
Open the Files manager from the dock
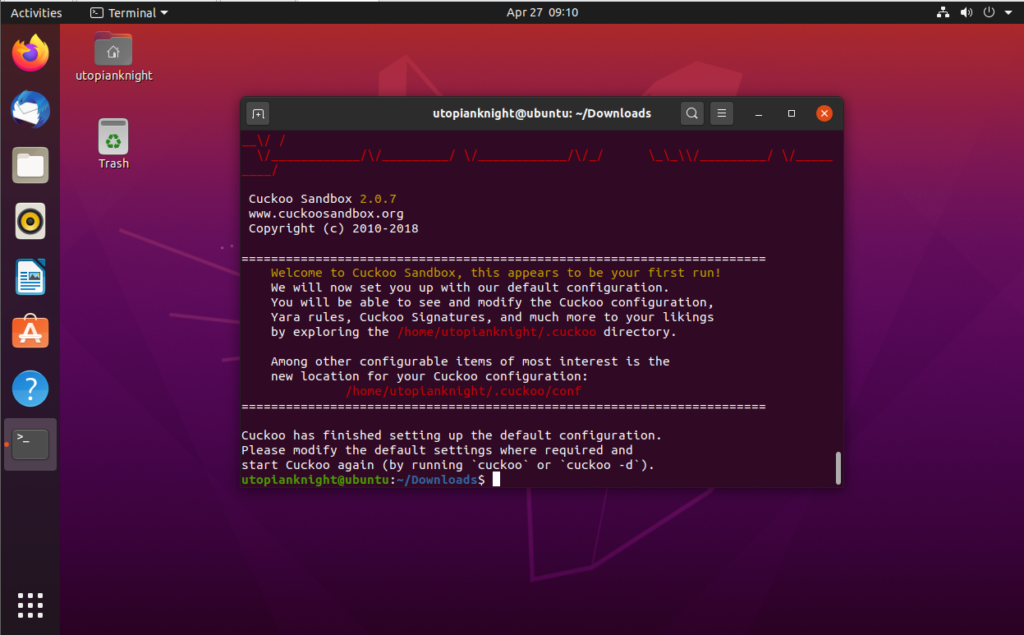pyautogui.click(x=29, y=165)
